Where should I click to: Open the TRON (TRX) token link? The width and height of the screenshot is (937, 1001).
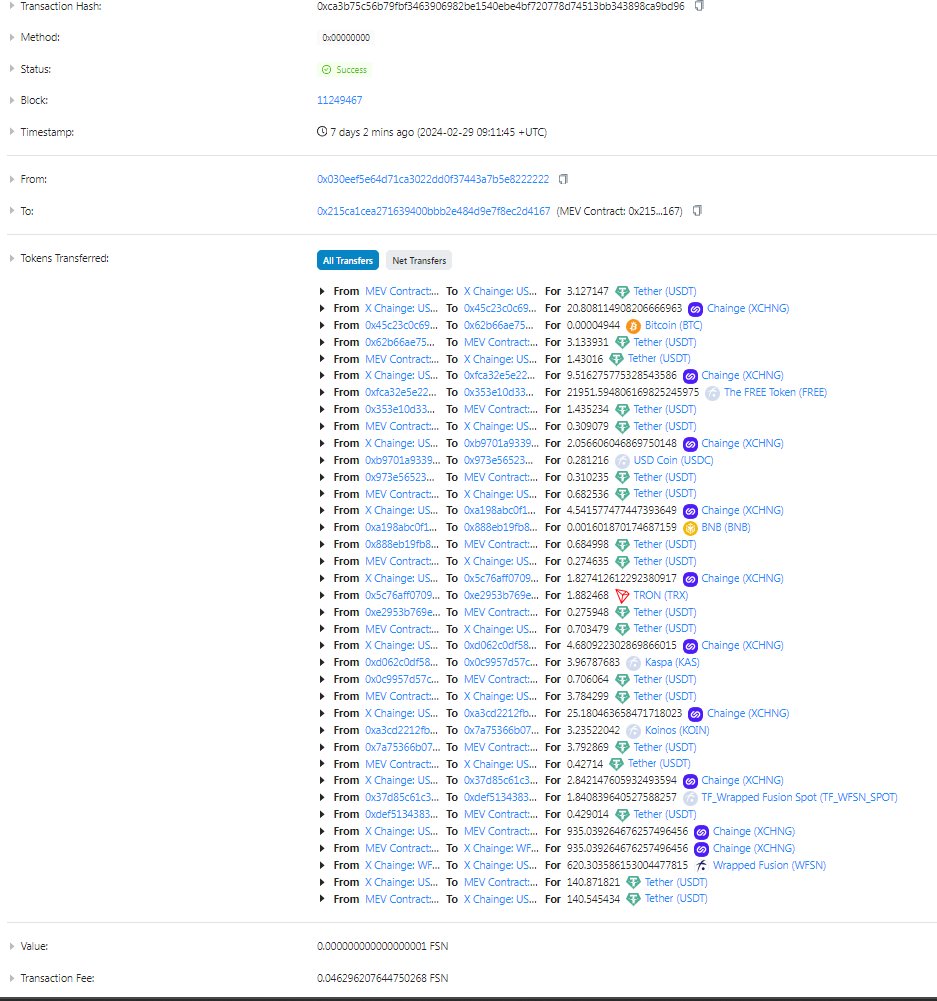pos(661,595)
